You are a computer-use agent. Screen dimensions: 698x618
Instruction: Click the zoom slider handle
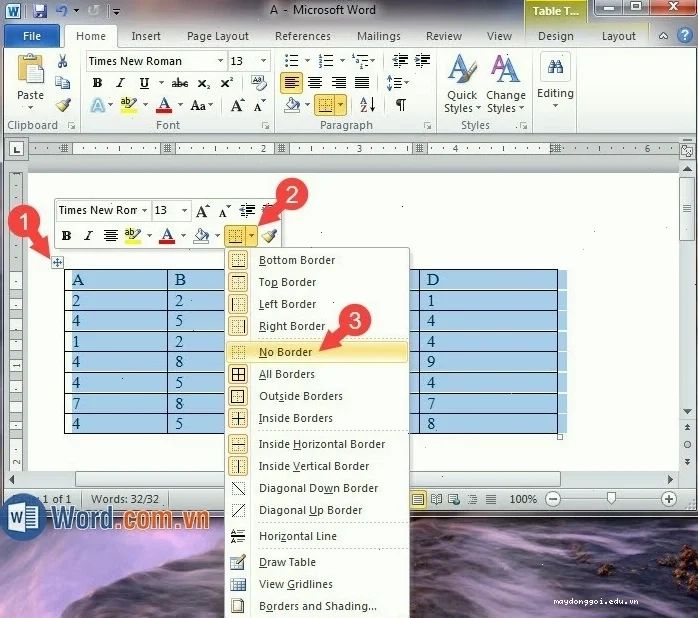pyautogui.click(x=611, y=499)
